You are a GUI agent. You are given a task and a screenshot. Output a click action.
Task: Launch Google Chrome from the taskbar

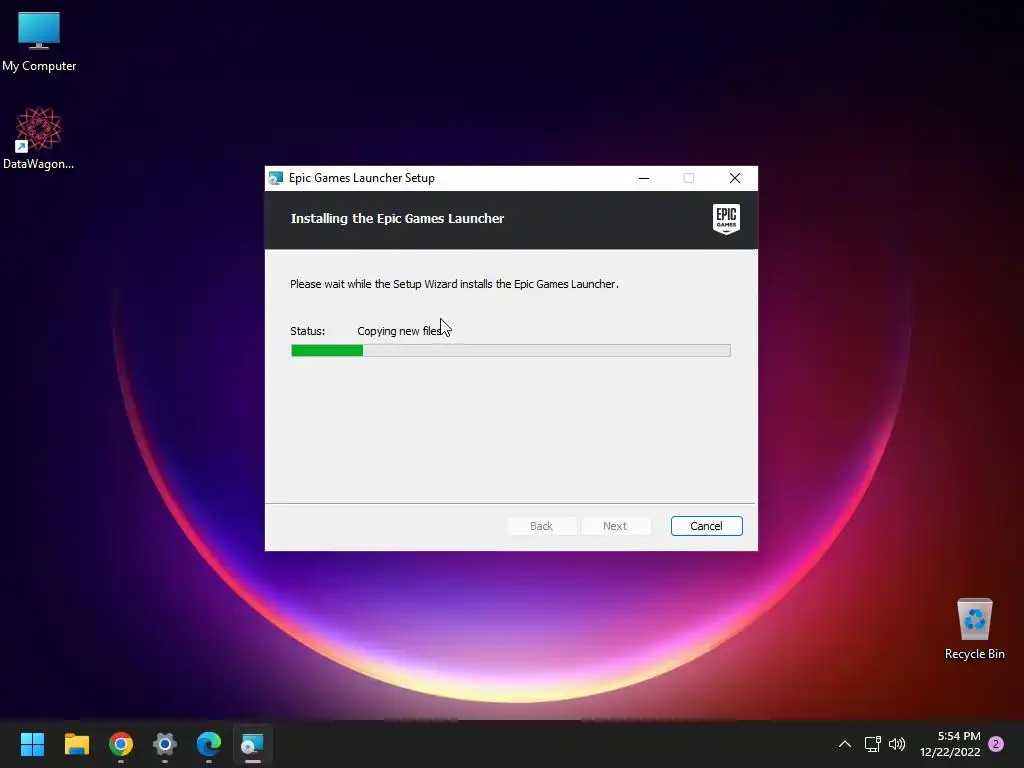[x=121, y=744]
